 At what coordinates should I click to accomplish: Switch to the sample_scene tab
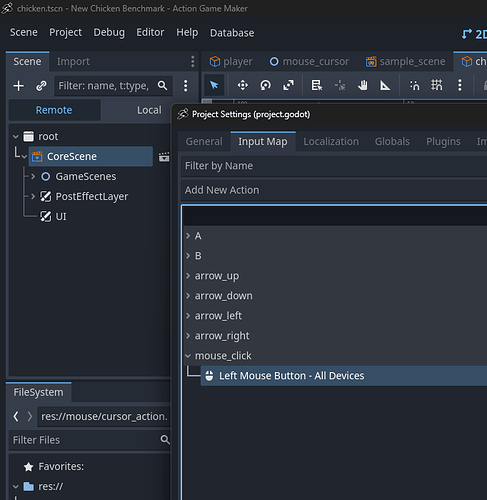pos(405,62)
